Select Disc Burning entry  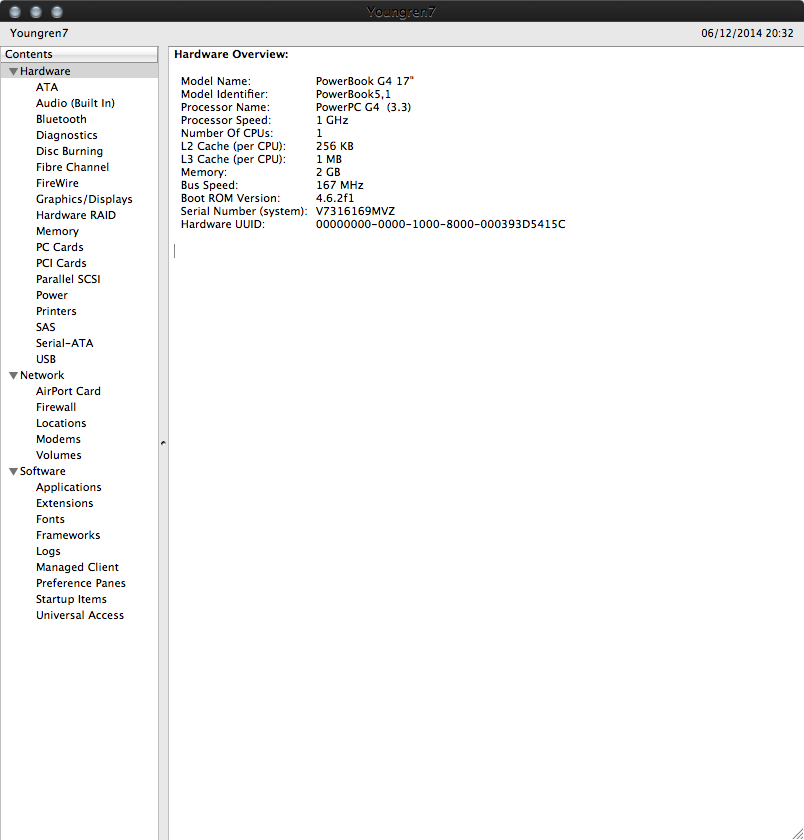[69, 151]
